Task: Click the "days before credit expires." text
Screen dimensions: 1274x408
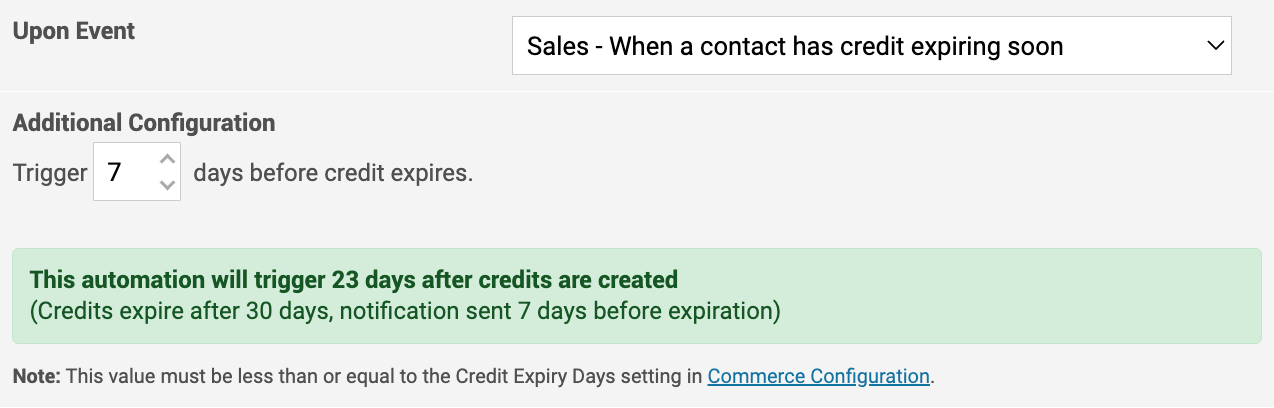Action: [333, 173]
